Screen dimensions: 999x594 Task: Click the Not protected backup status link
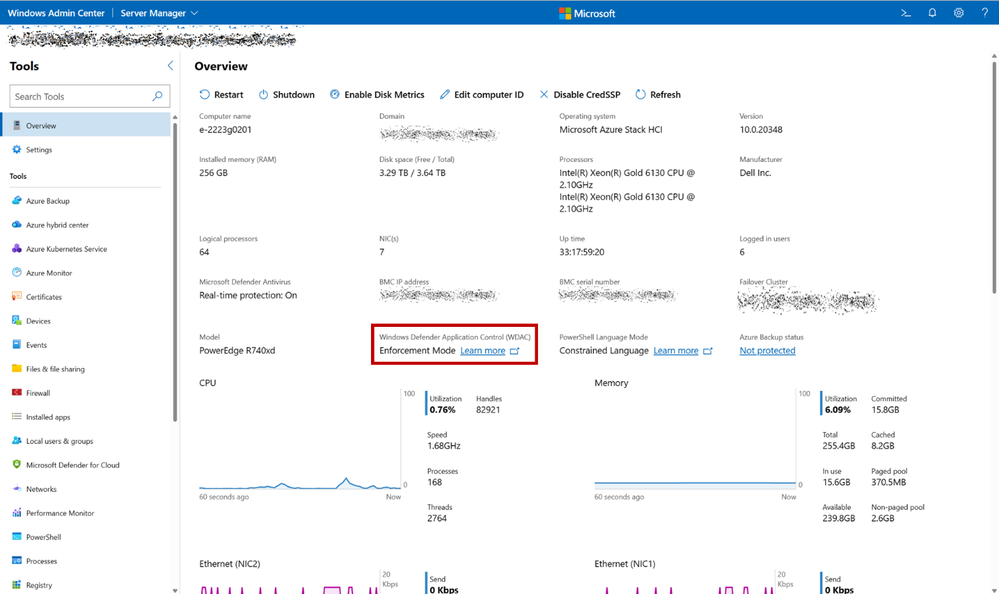click(767, 351)
